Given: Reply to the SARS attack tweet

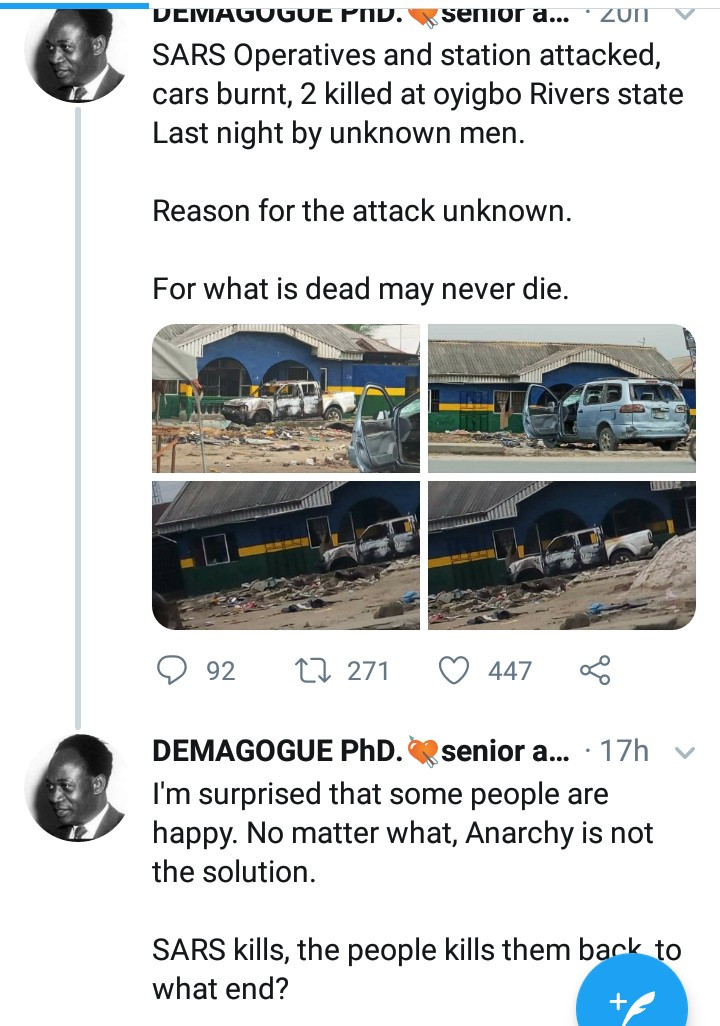Looking at the screenshot, I should pyautogui.click(x=175, y=670).
